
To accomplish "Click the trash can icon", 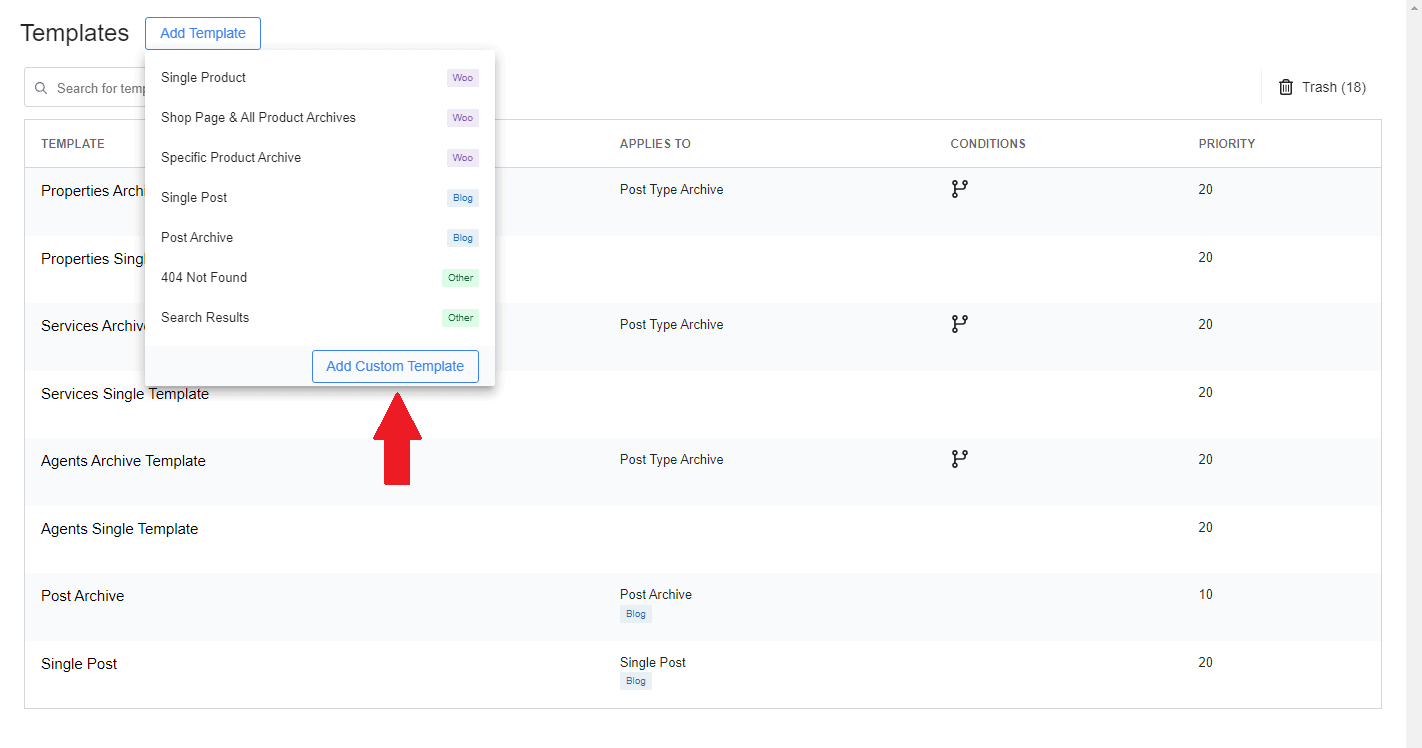I will pos(1286,88).
